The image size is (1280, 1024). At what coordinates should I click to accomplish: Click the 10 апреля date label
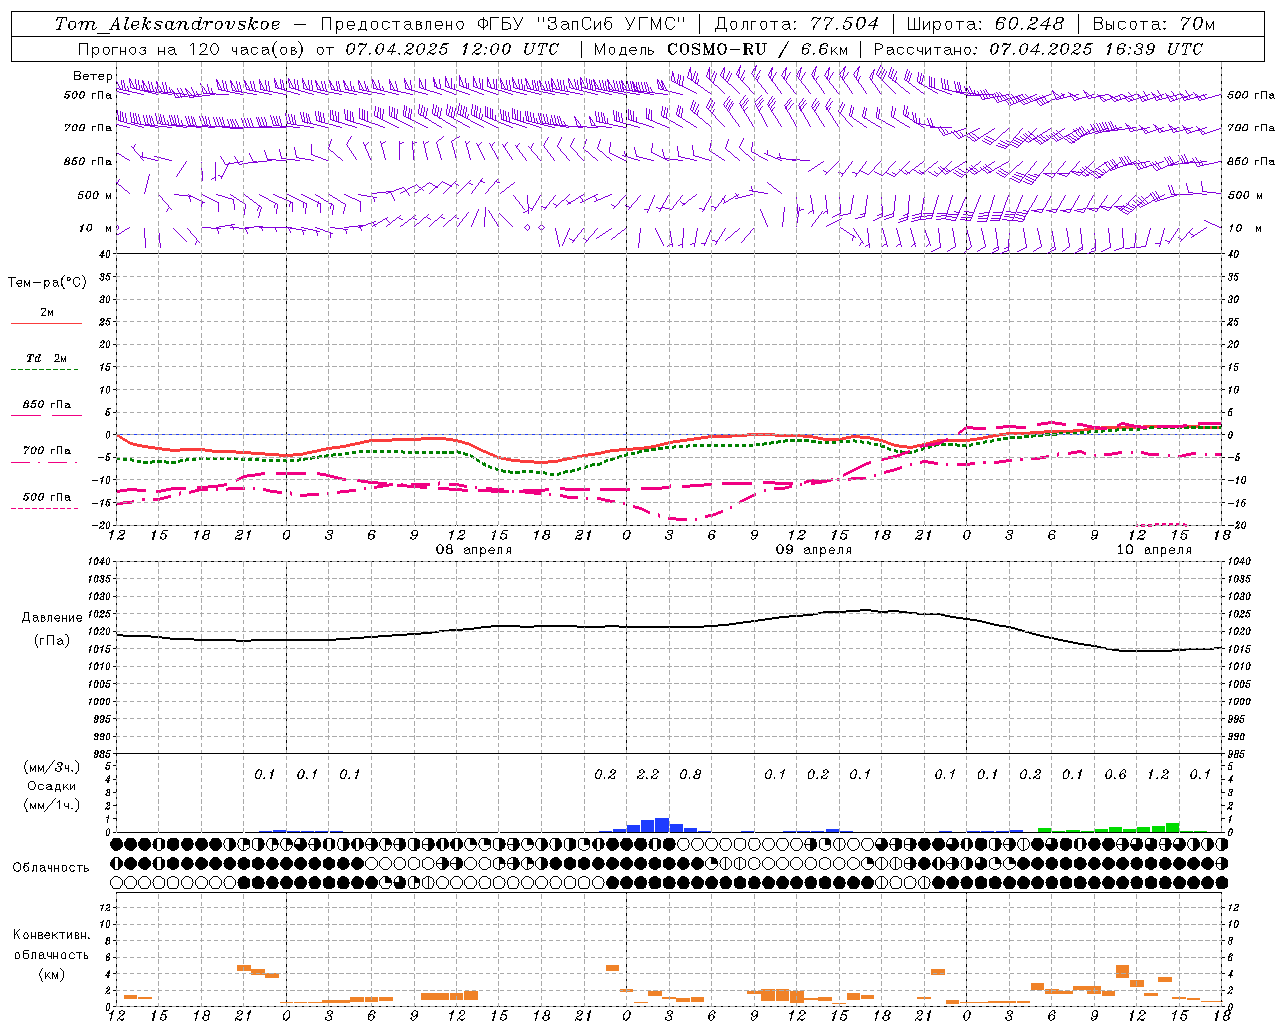1154,550
